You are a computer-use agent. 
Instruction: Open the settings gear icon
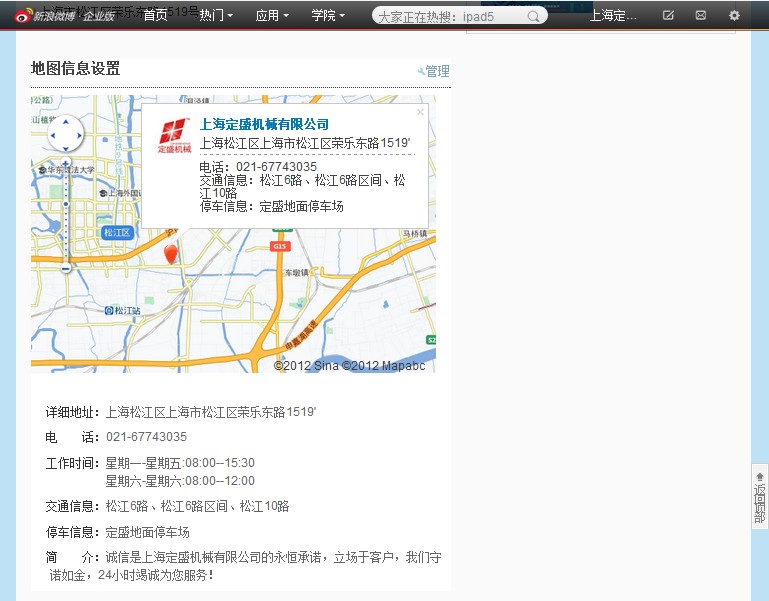[x=734, y=15]
